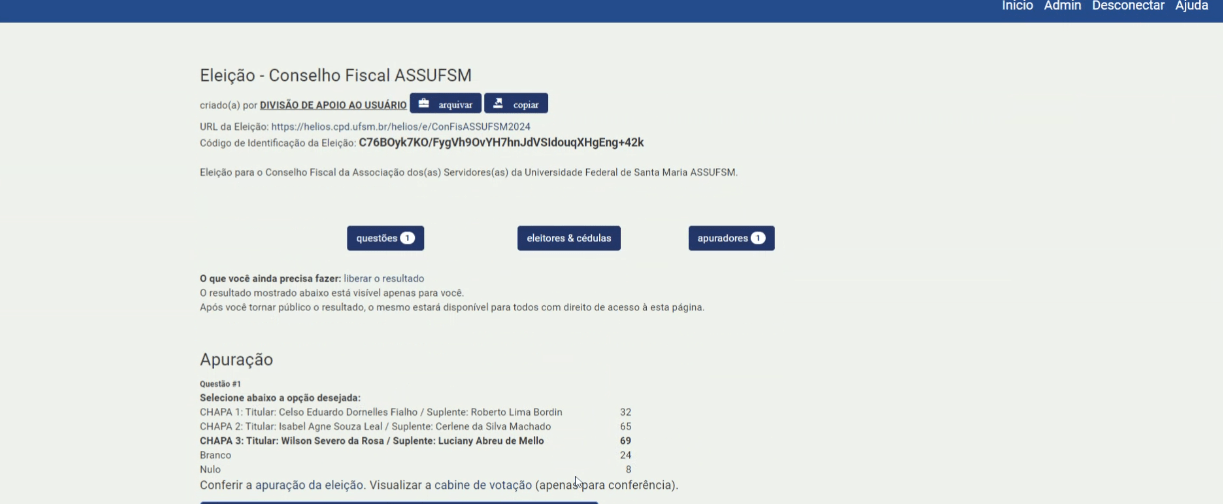Click the election identification code text
This screenshot has height=504, width=1223.
tap(501, 143)
